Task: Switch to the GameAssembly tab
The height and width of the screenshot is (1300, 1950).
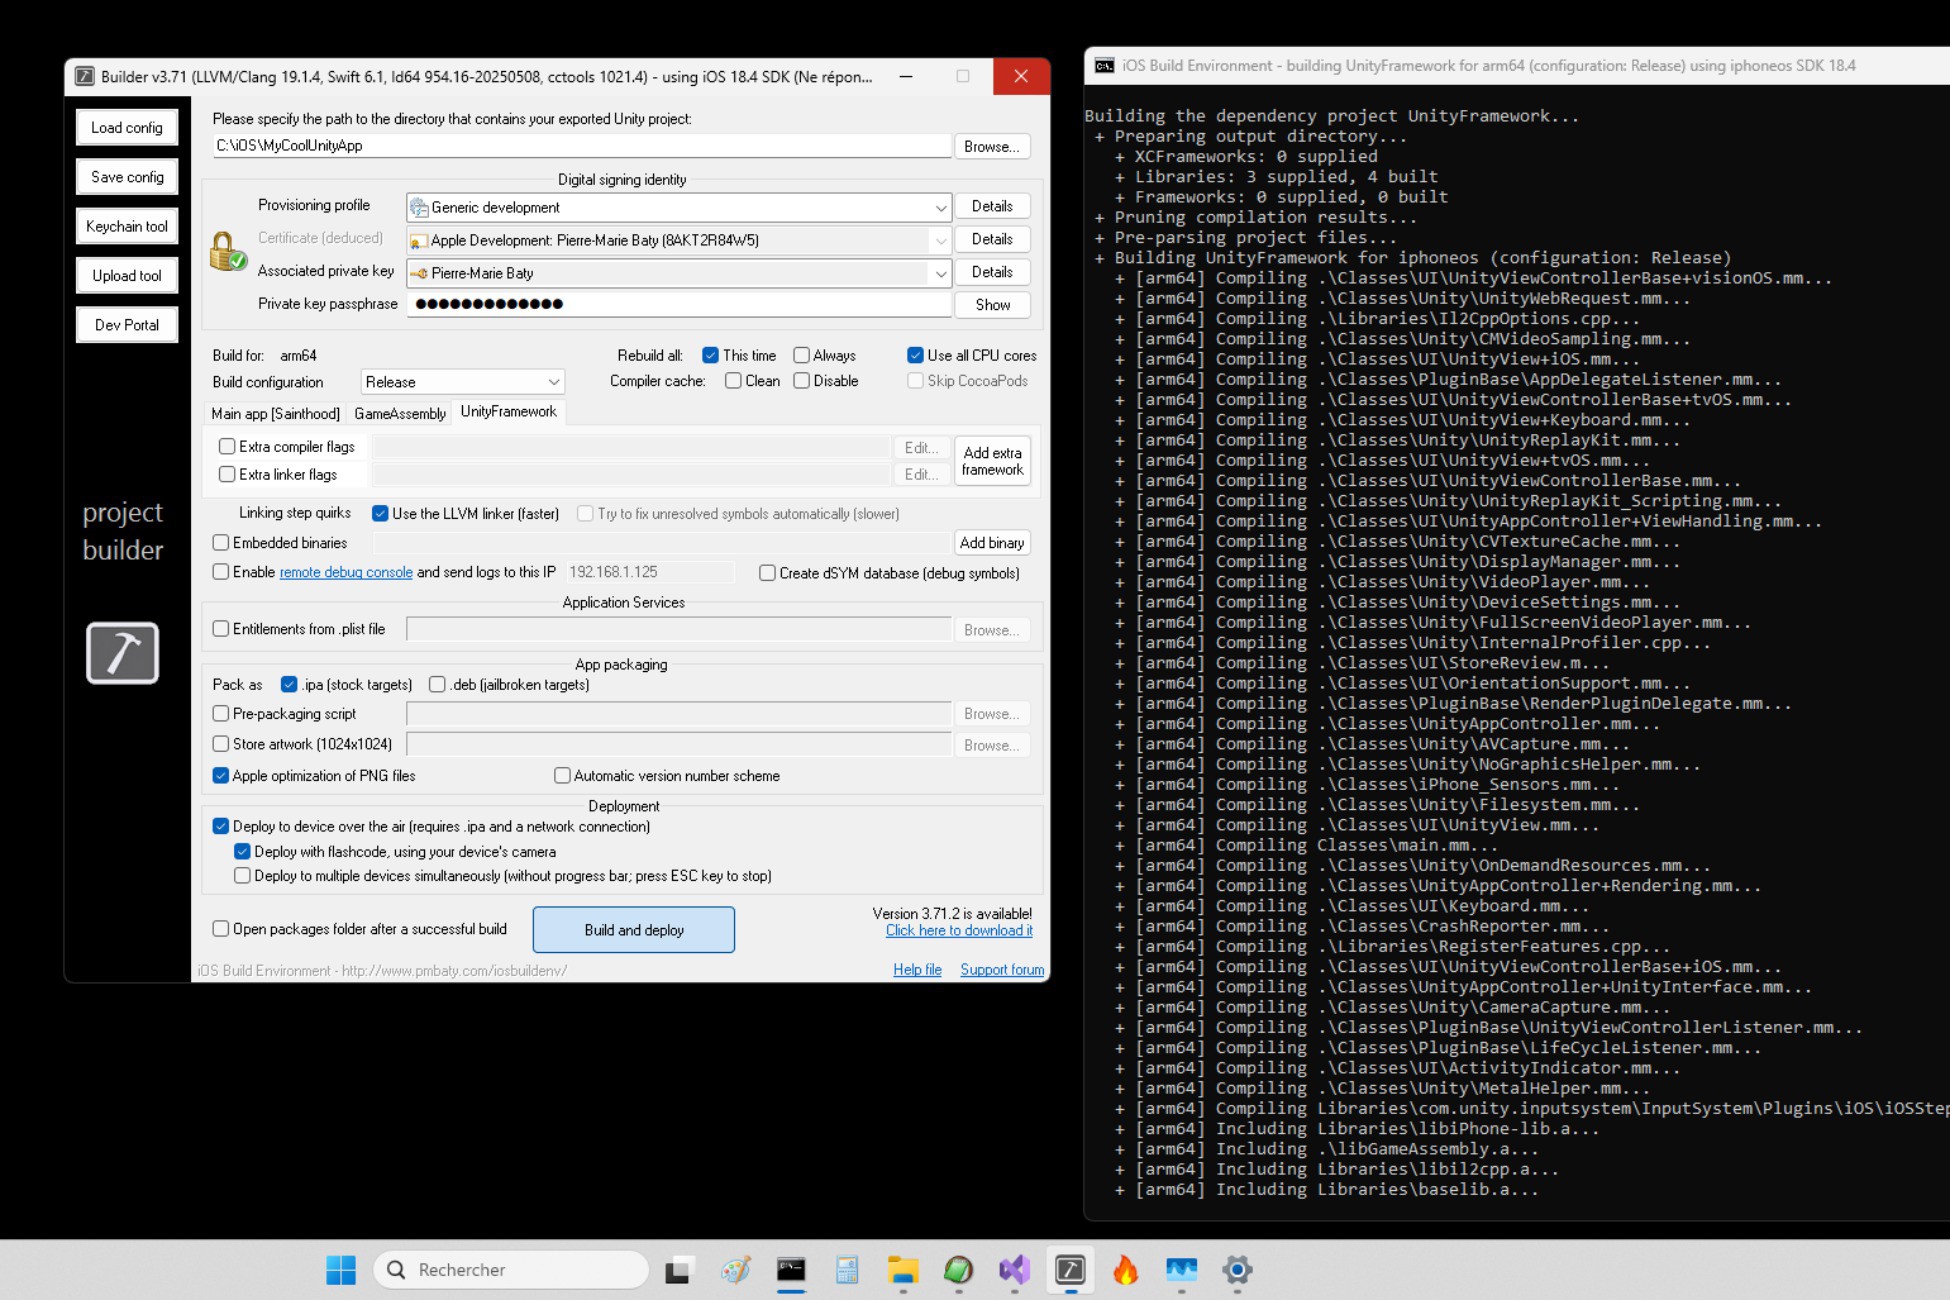Action: (400, 414)
